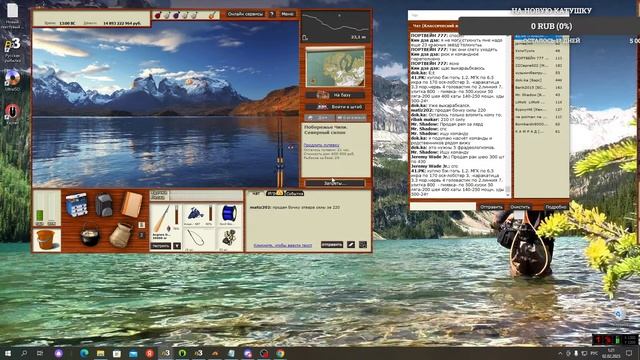Open the orange fish bucket
640x360 pixels.
pos(46,239)
